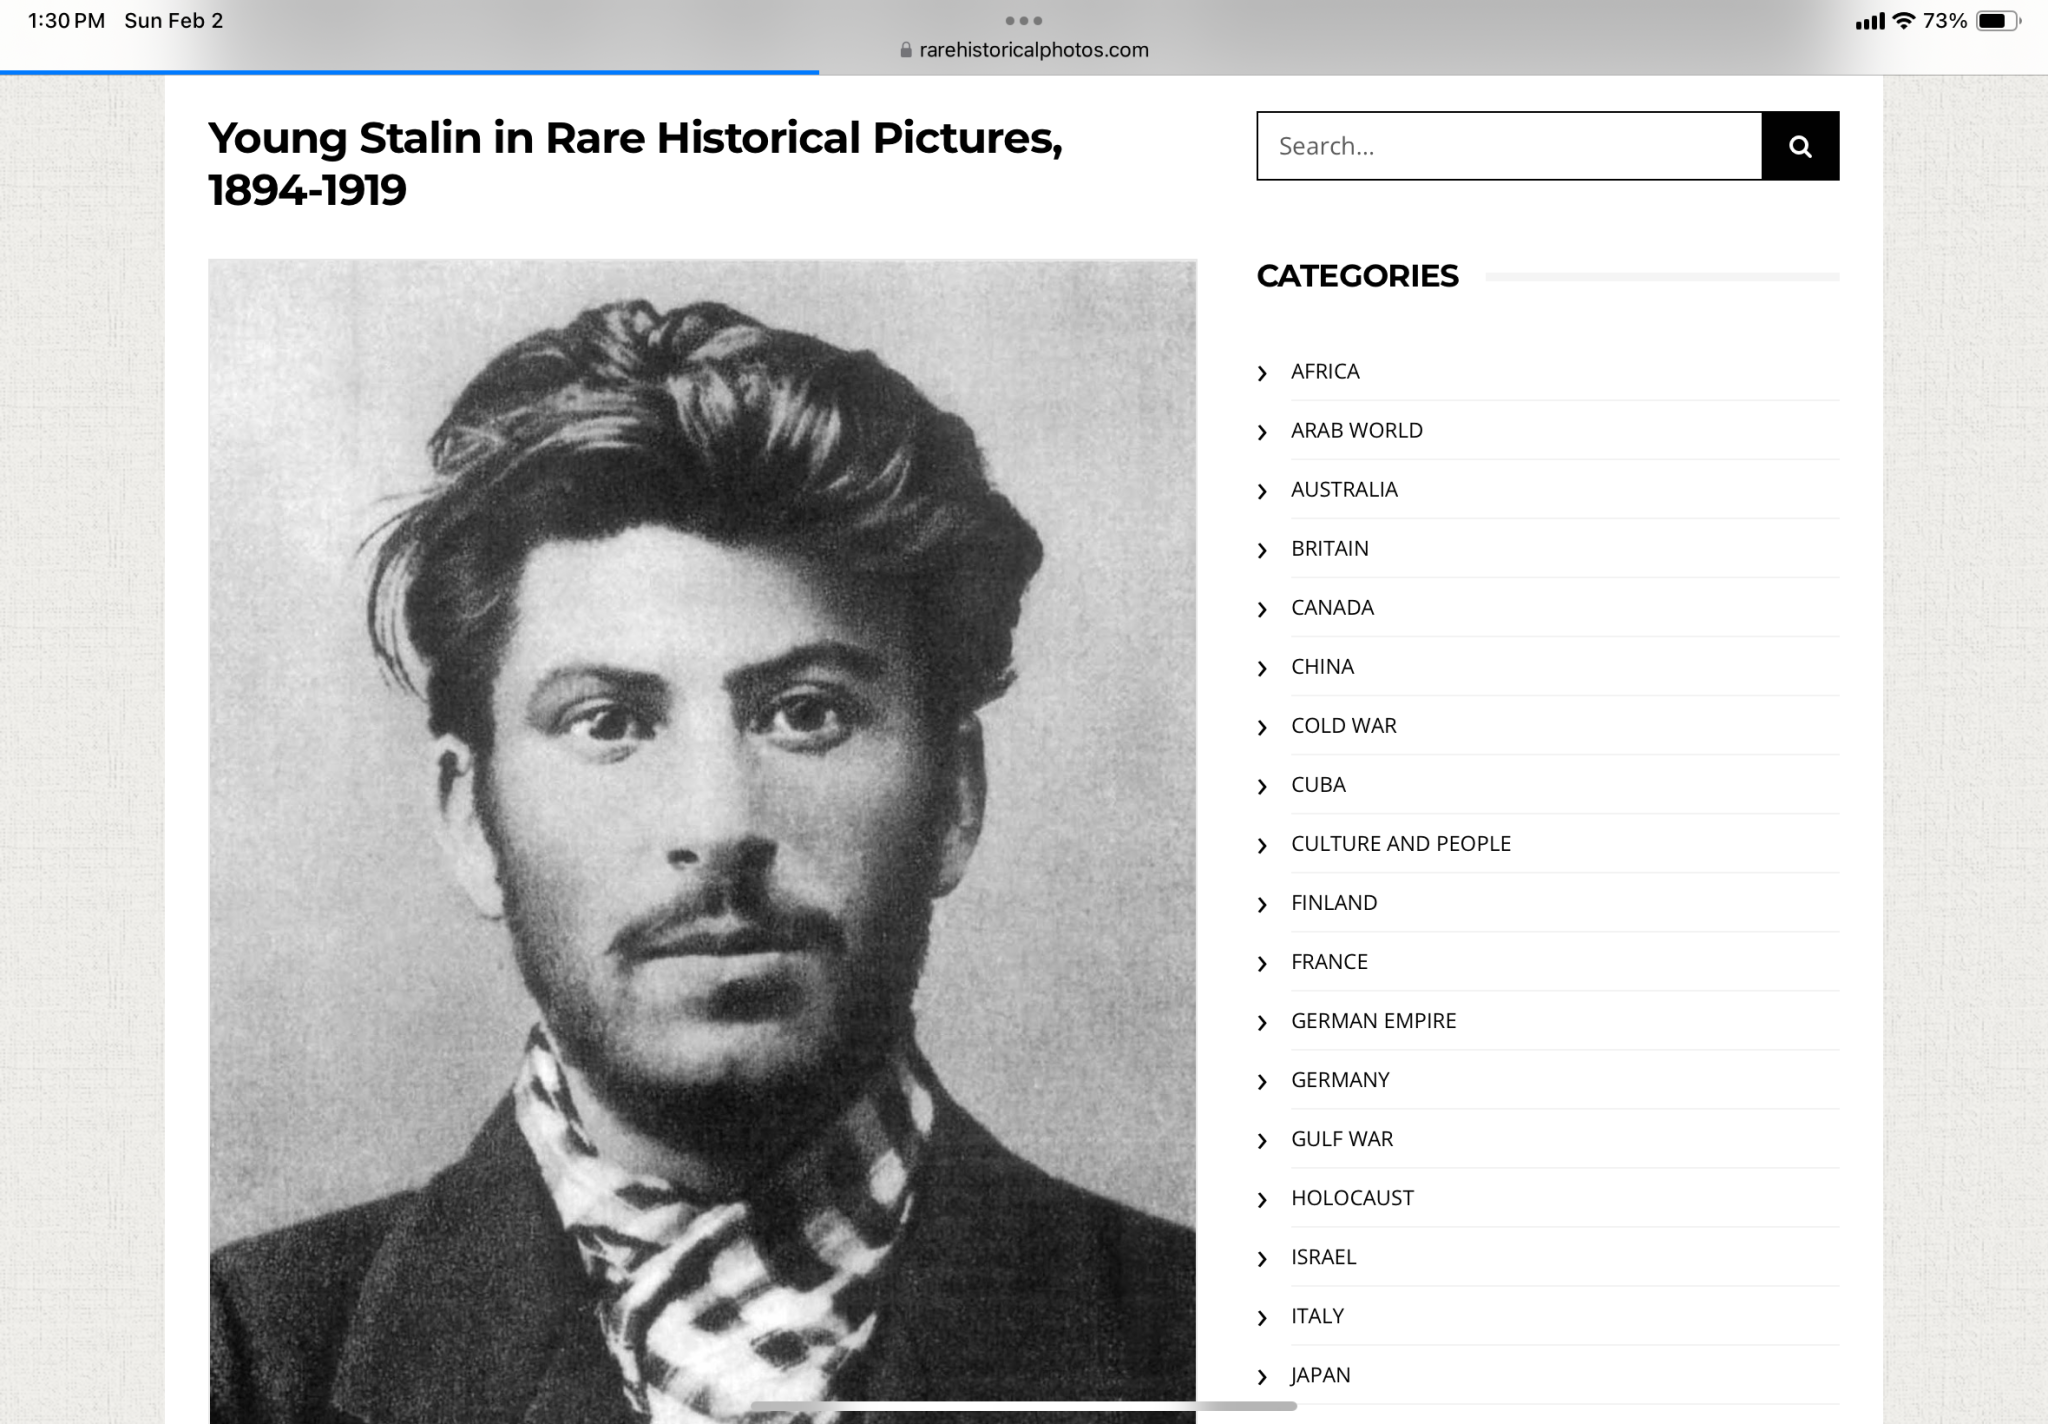2048x1424 pixels.
Task: Go to the CHINA category
Action: point(1322,666)
